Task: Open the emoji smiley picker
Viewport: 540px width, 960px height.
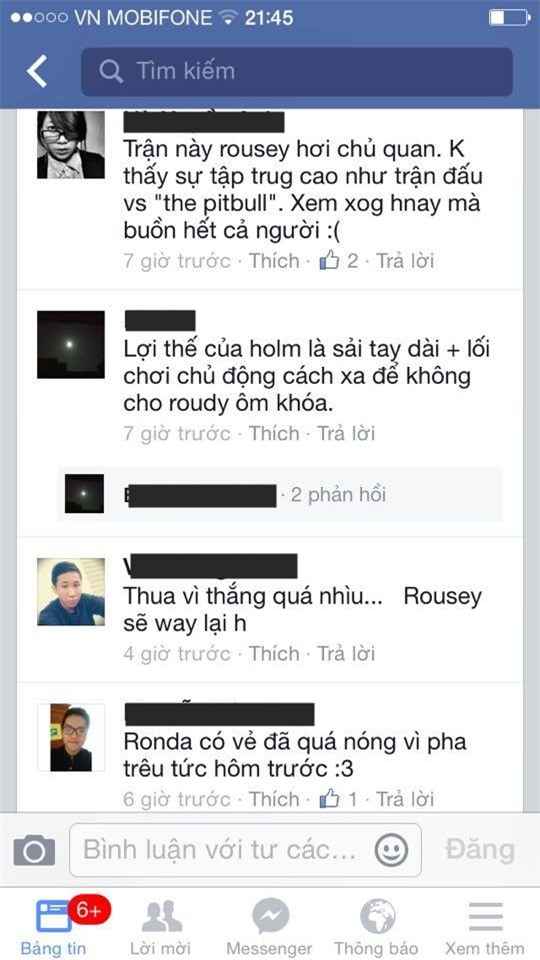Action: pos(391,850)
